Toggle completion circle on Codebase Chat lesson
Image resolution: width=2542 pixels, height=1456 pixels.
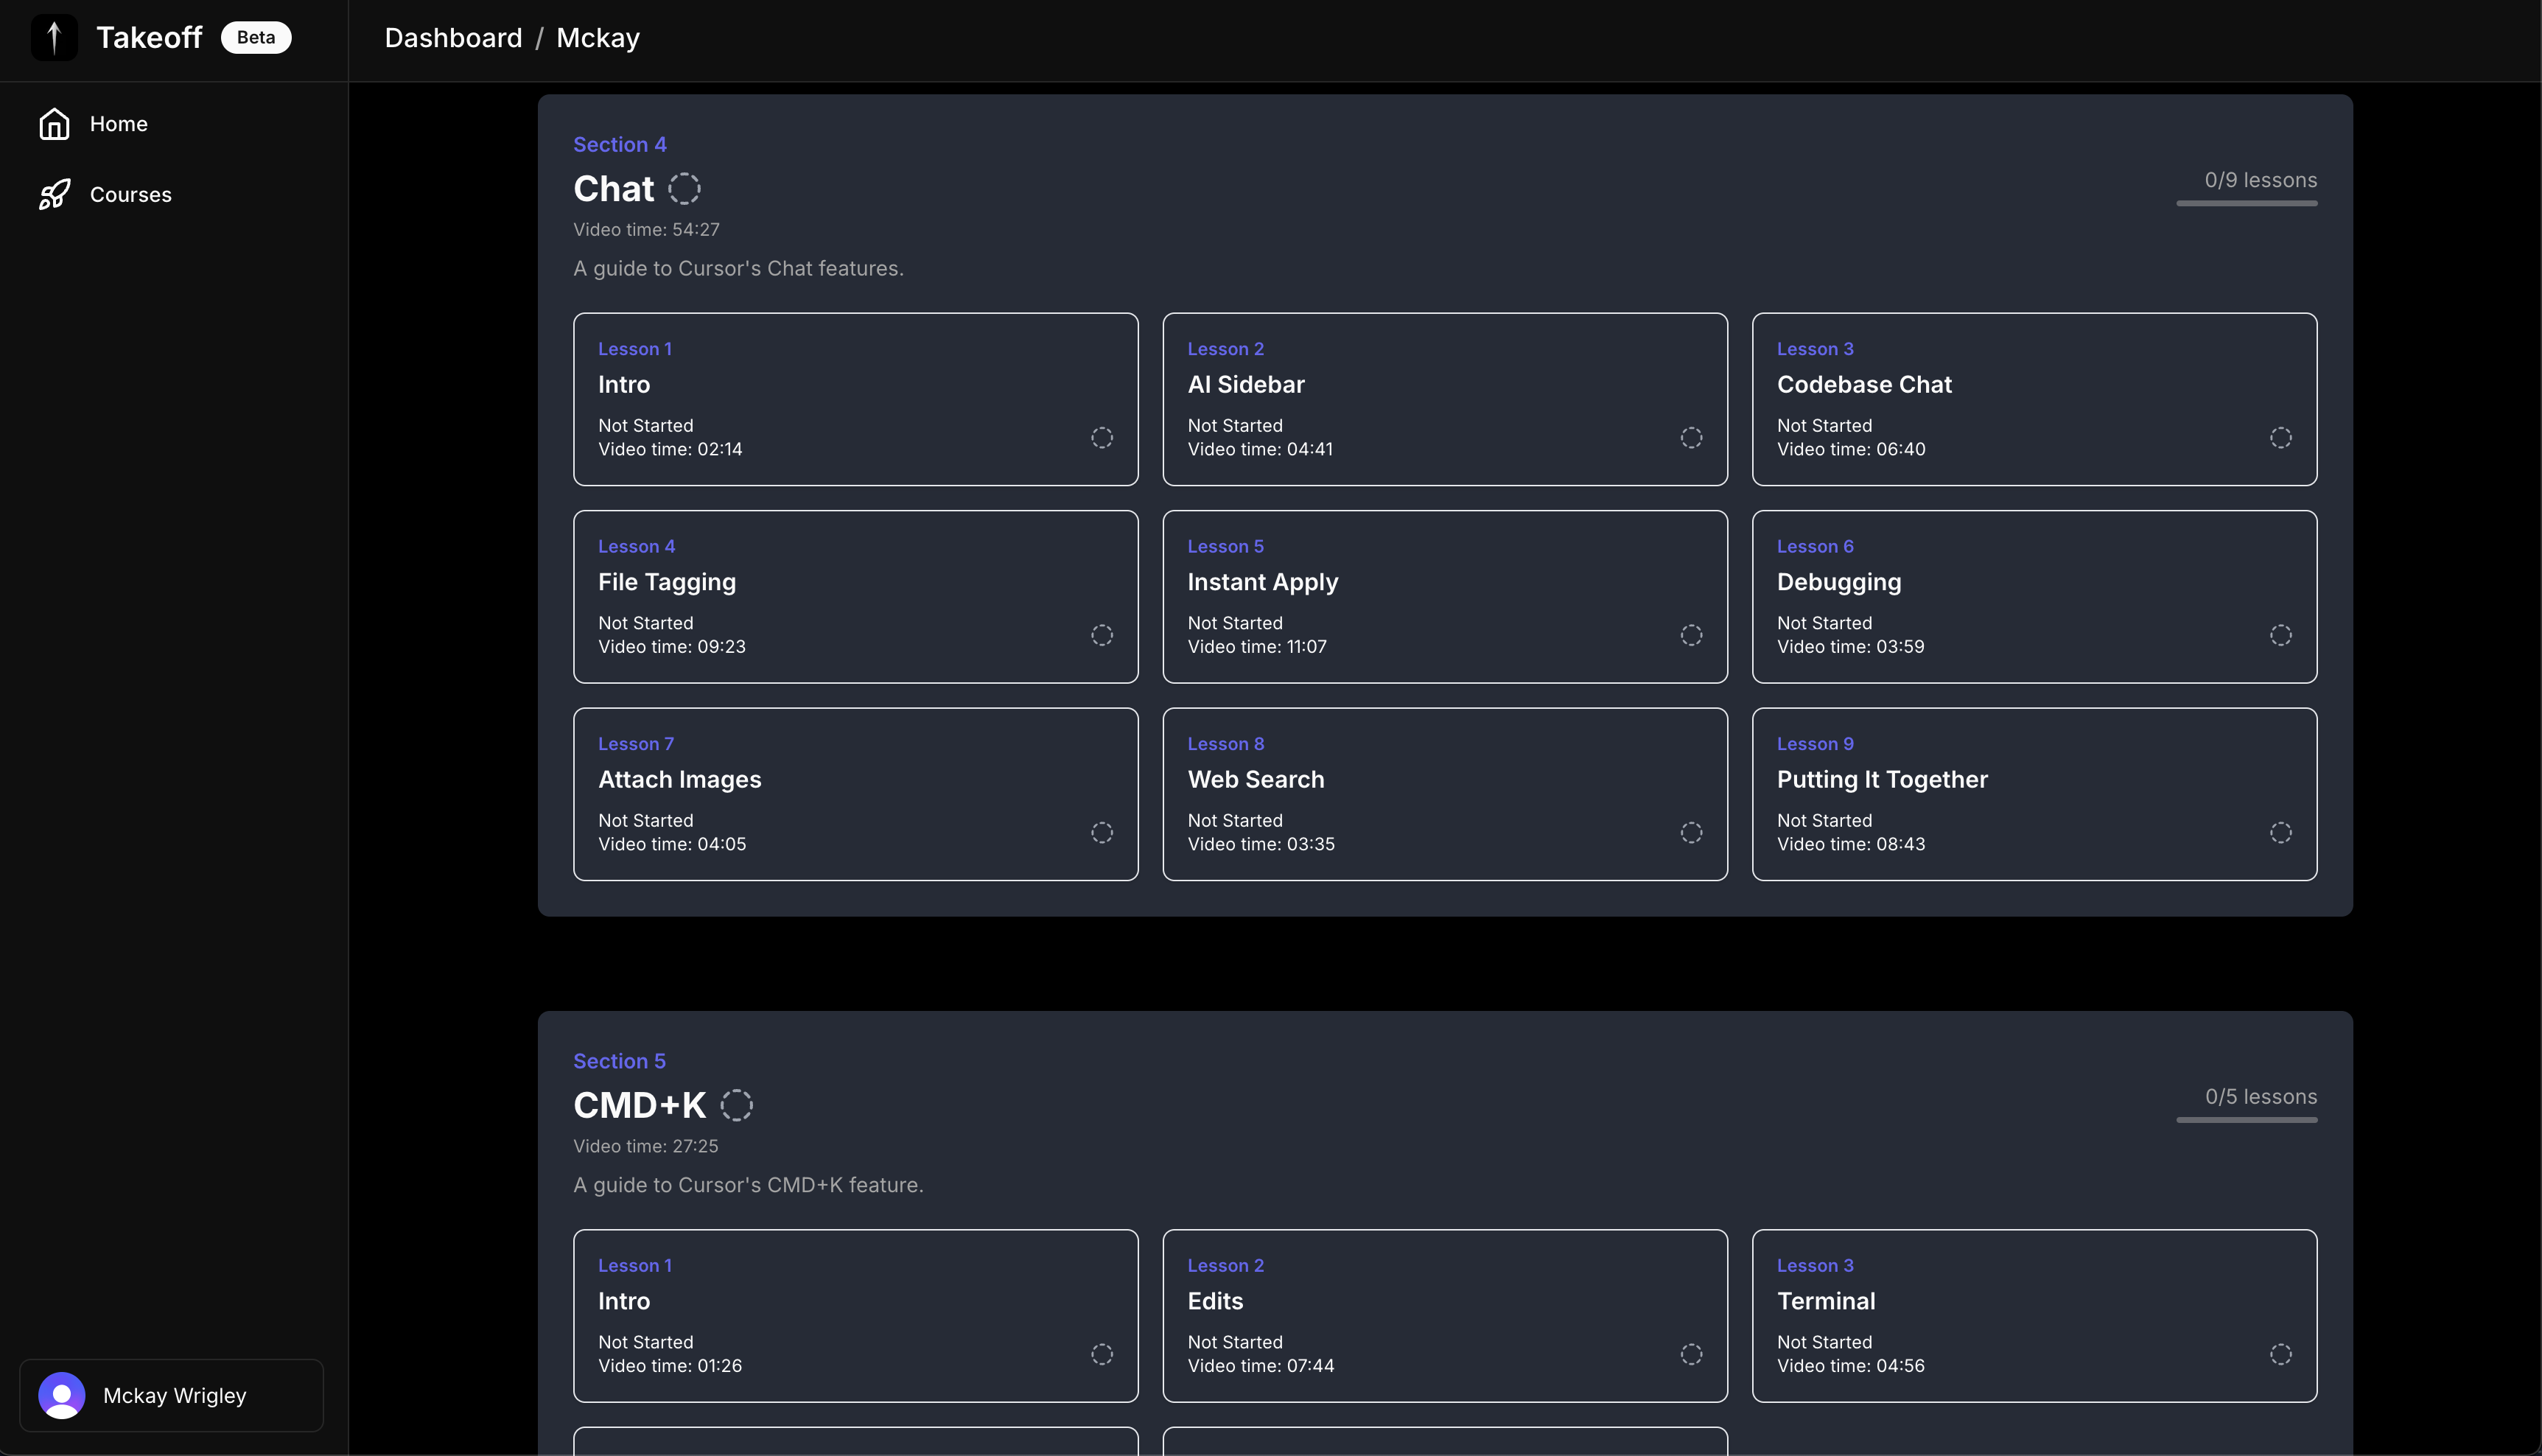[x=2281, y=438]
